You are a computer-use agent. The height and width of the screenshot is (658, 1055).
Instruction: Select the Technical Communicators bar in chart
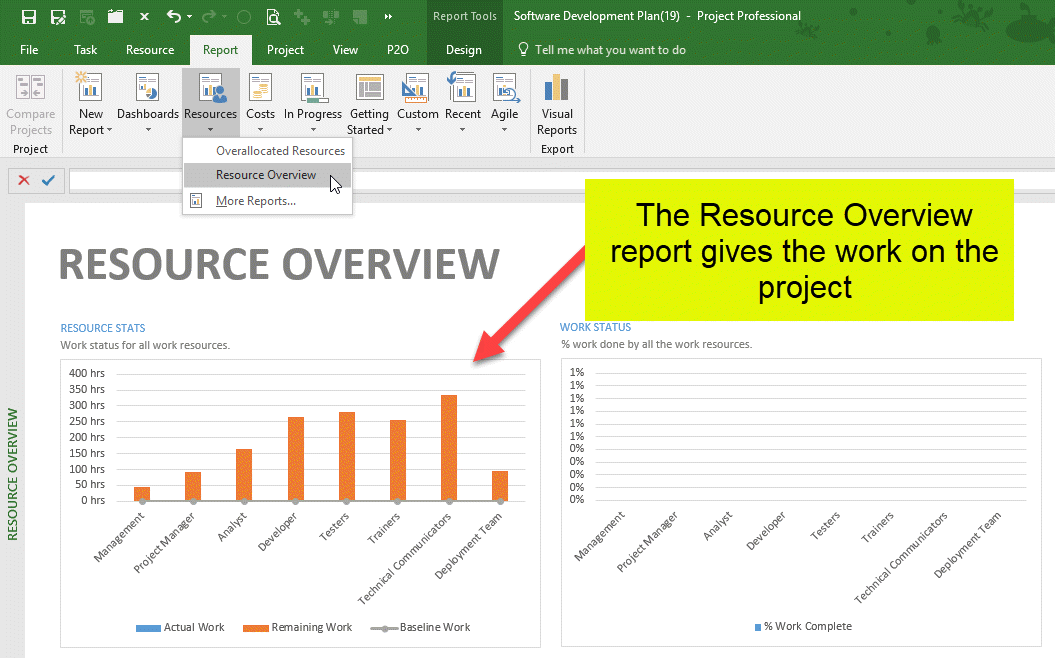click(449, 447)
